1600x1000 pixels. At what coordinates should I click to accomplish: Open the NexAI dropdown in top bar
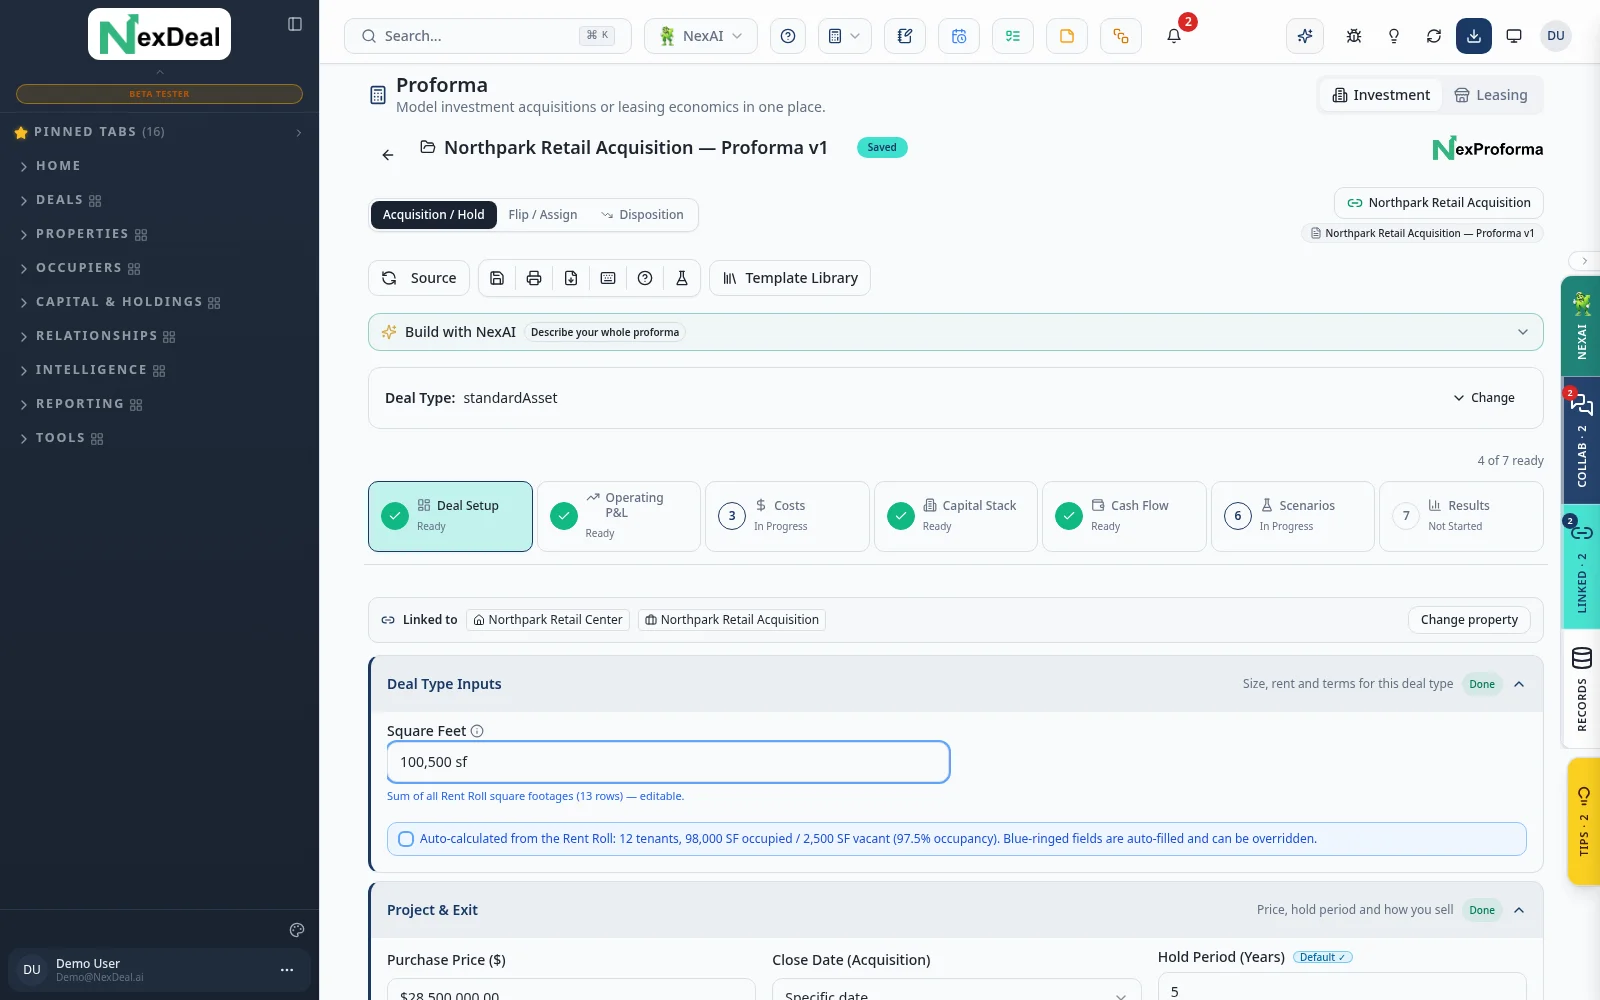[x=701, y=36]
